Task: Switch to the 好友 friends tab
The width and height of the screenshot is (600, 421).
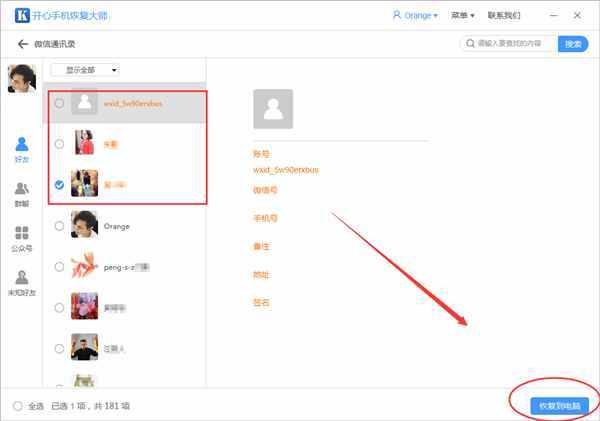Action: click(x=22, y=150)
